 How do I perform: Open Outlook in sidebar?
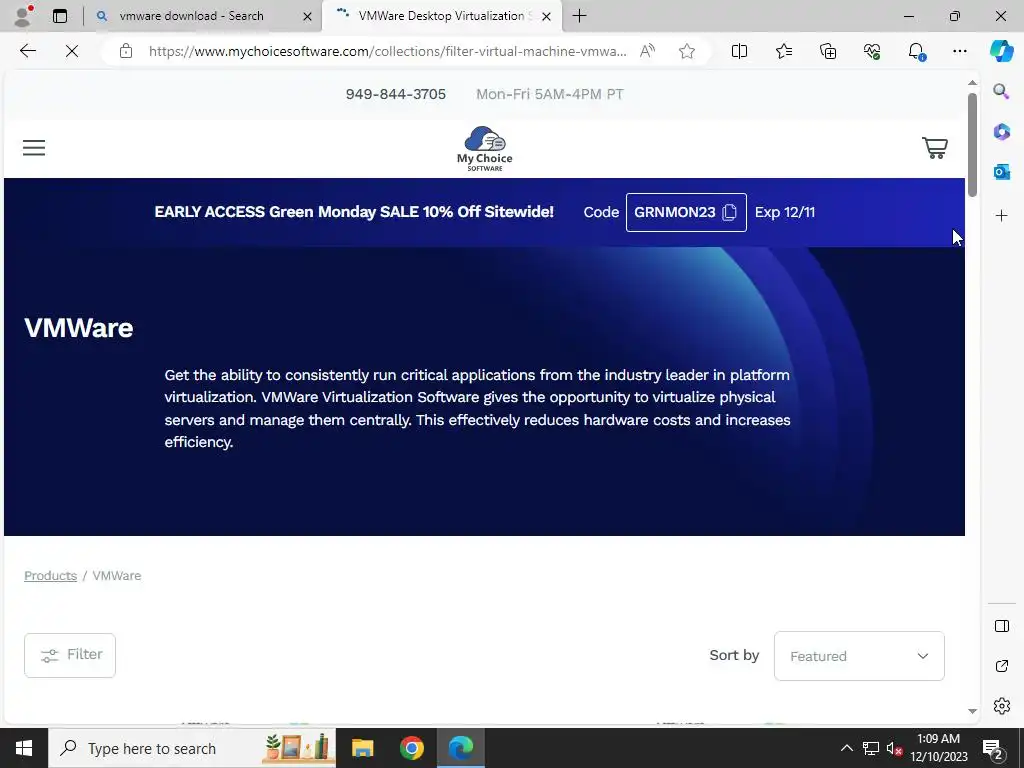(1002, 172)
